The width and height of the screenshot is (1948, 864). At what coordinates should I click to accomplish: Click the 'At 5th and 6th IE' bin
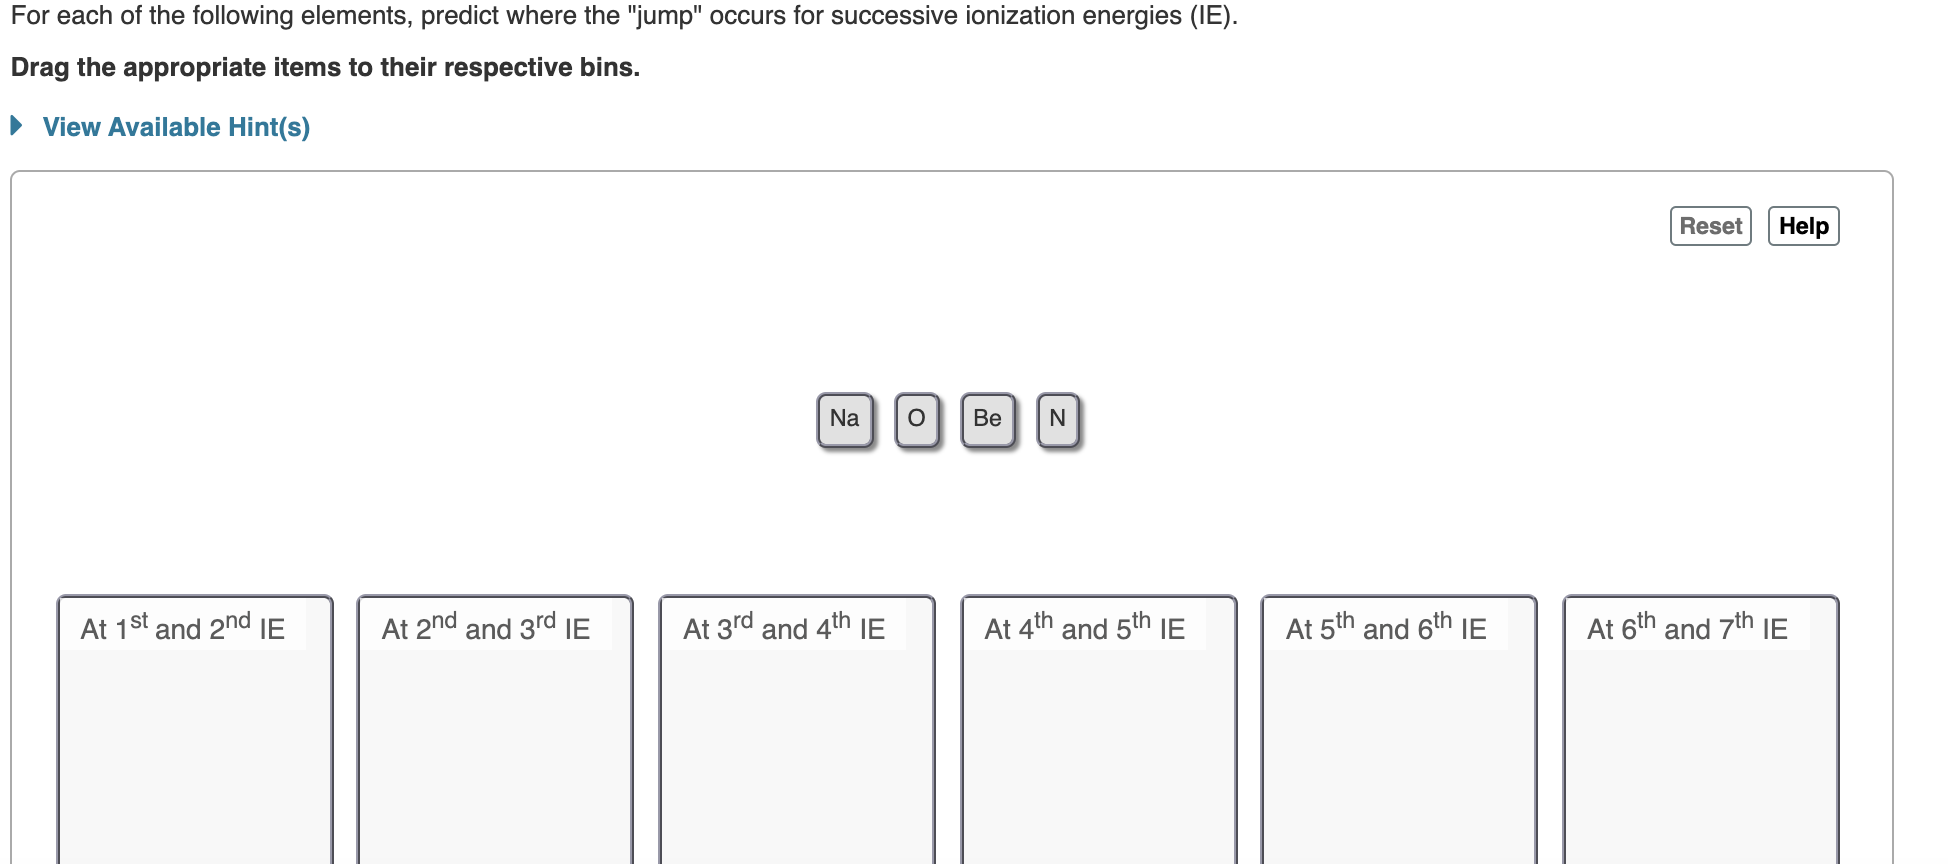coord(1399,730)
